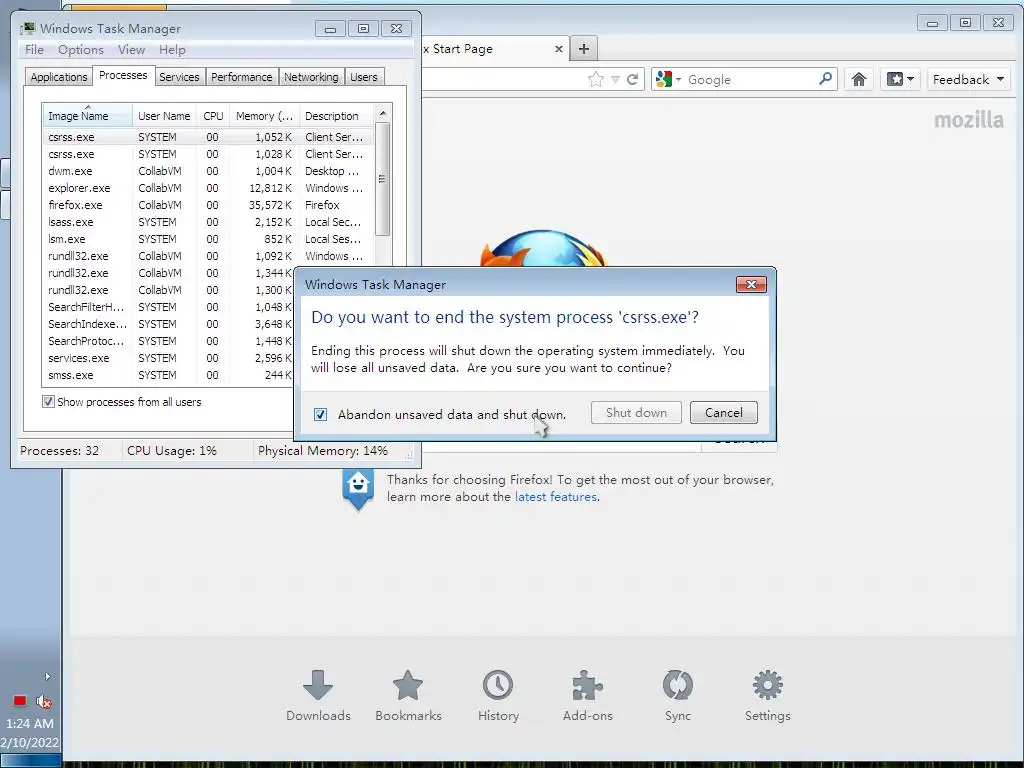
Task: Open the File menu in Task Manager
Action: pos(34,50)
